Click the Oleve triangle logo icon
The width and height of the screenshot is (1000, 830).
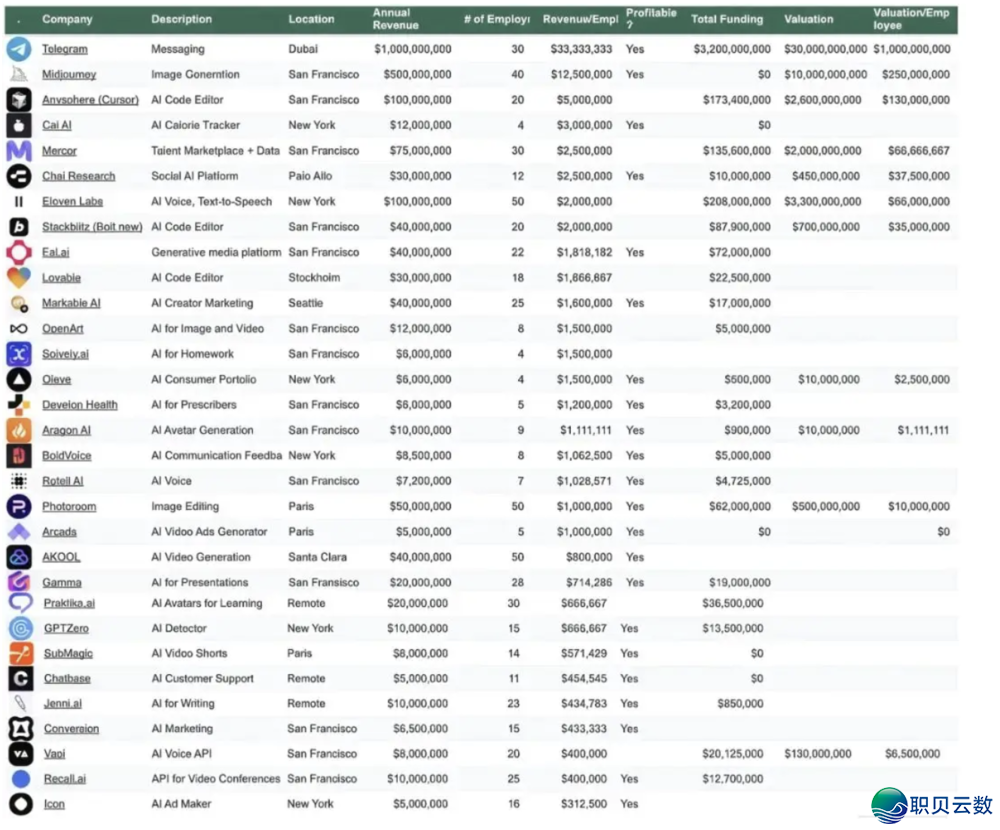pos(19,380)
